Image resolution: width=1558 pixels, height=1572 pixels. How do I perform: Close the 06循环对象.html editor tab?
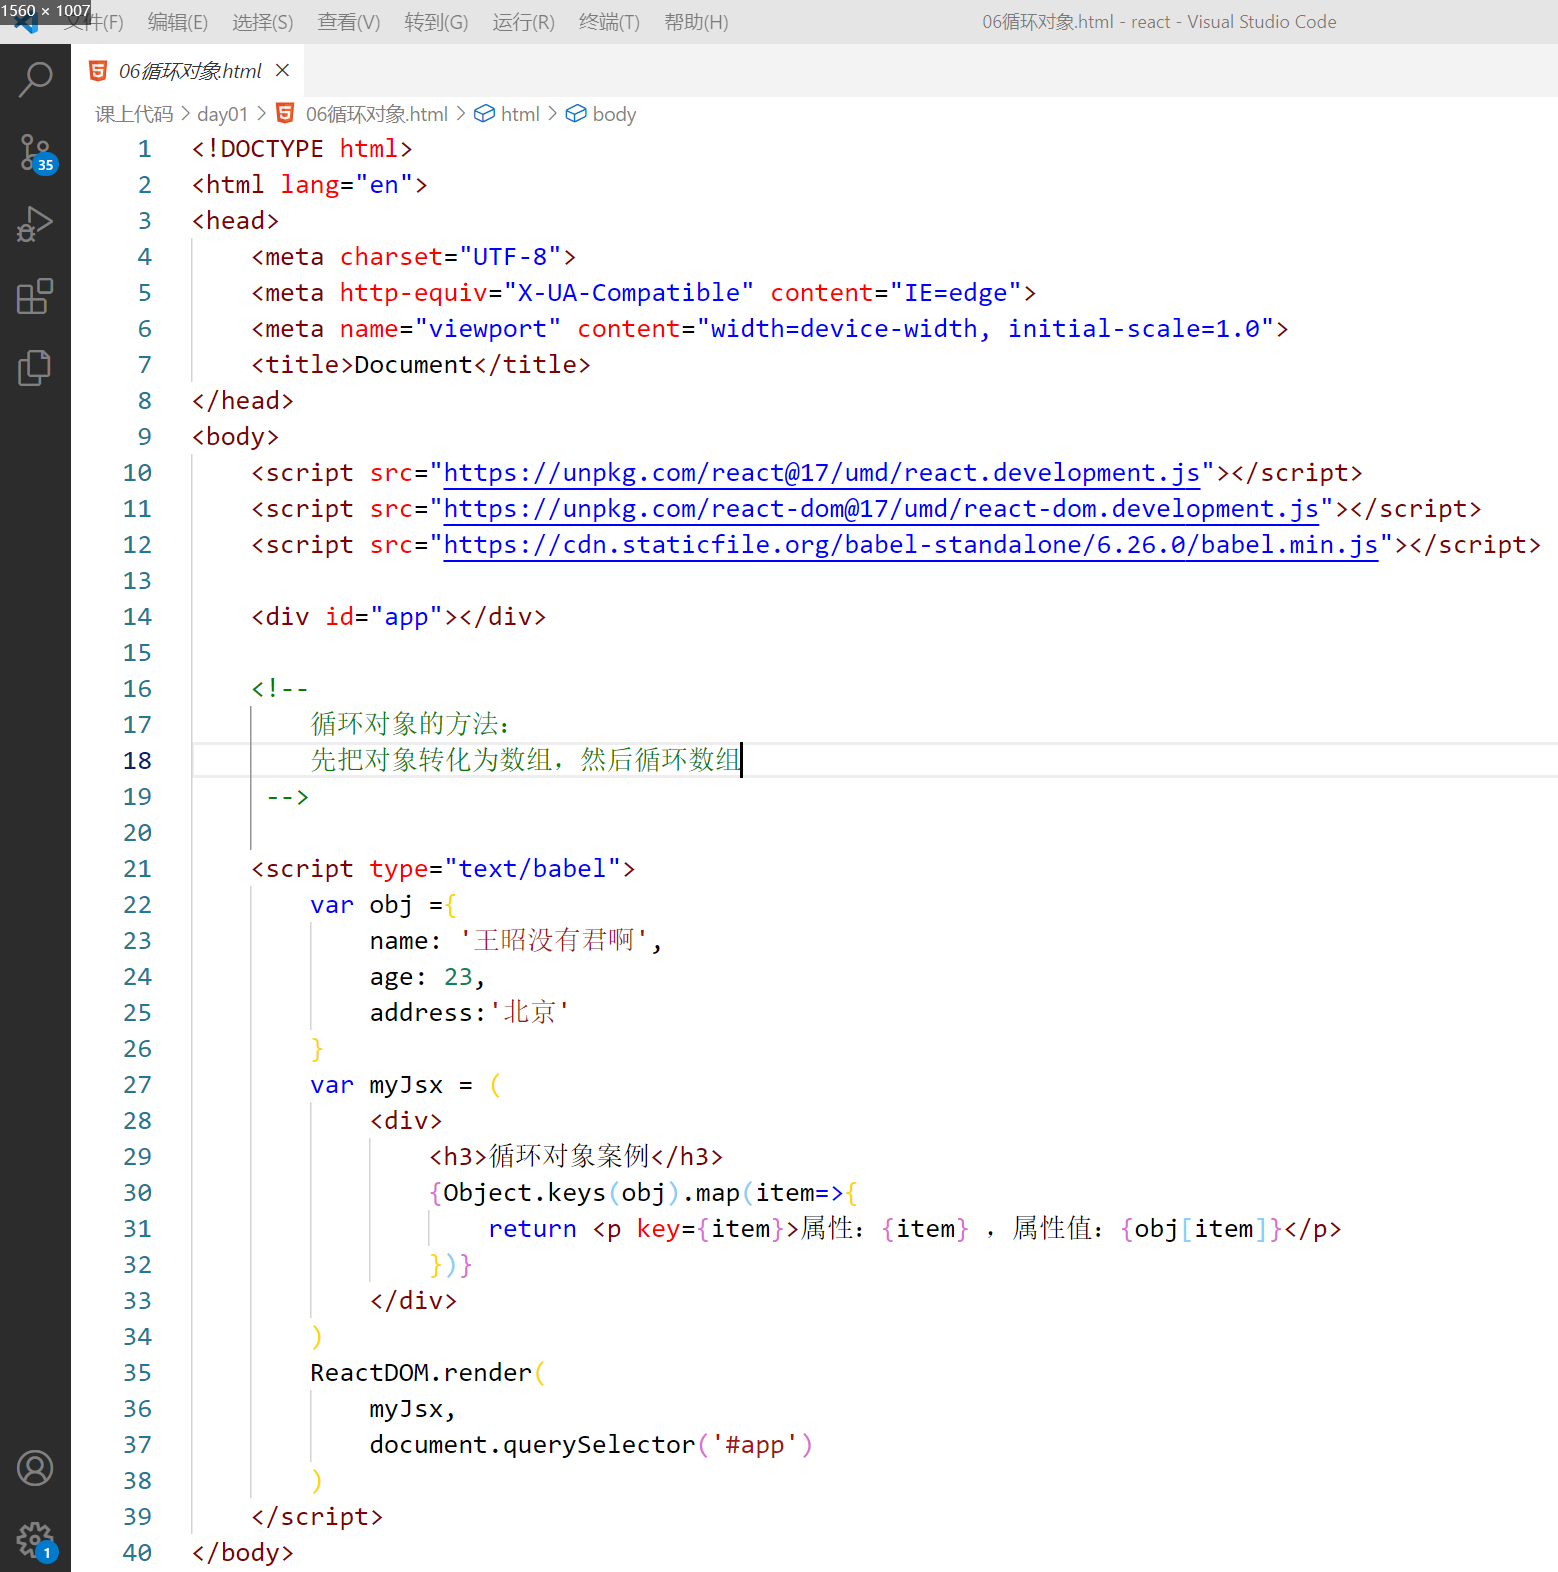[282, 70]
